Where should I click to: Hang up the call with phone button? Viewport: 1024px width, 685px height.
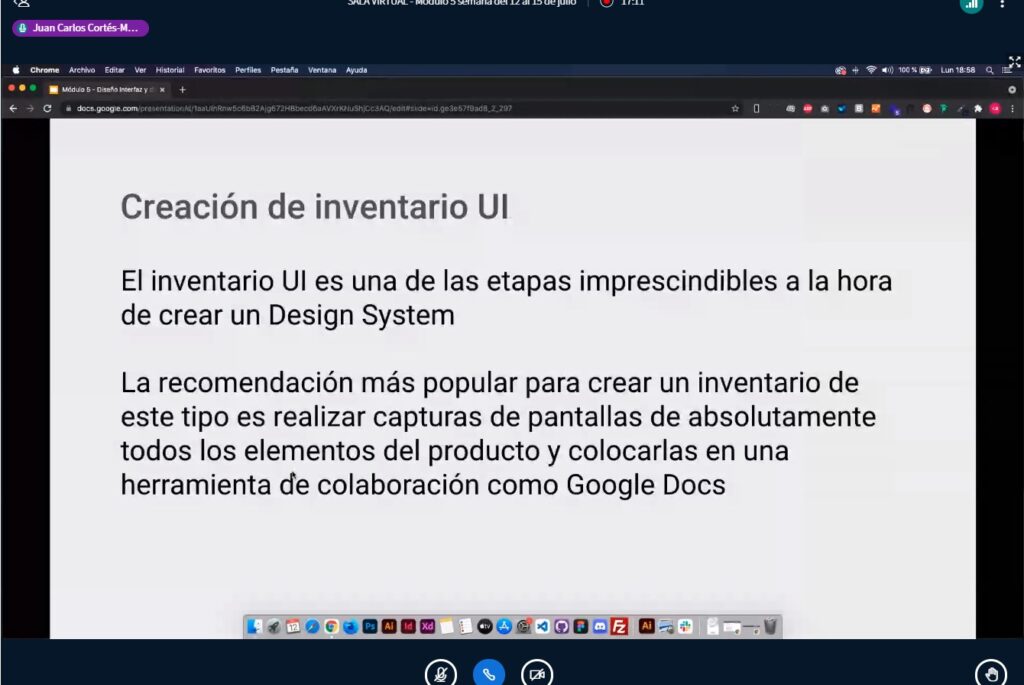click(488, 674)
